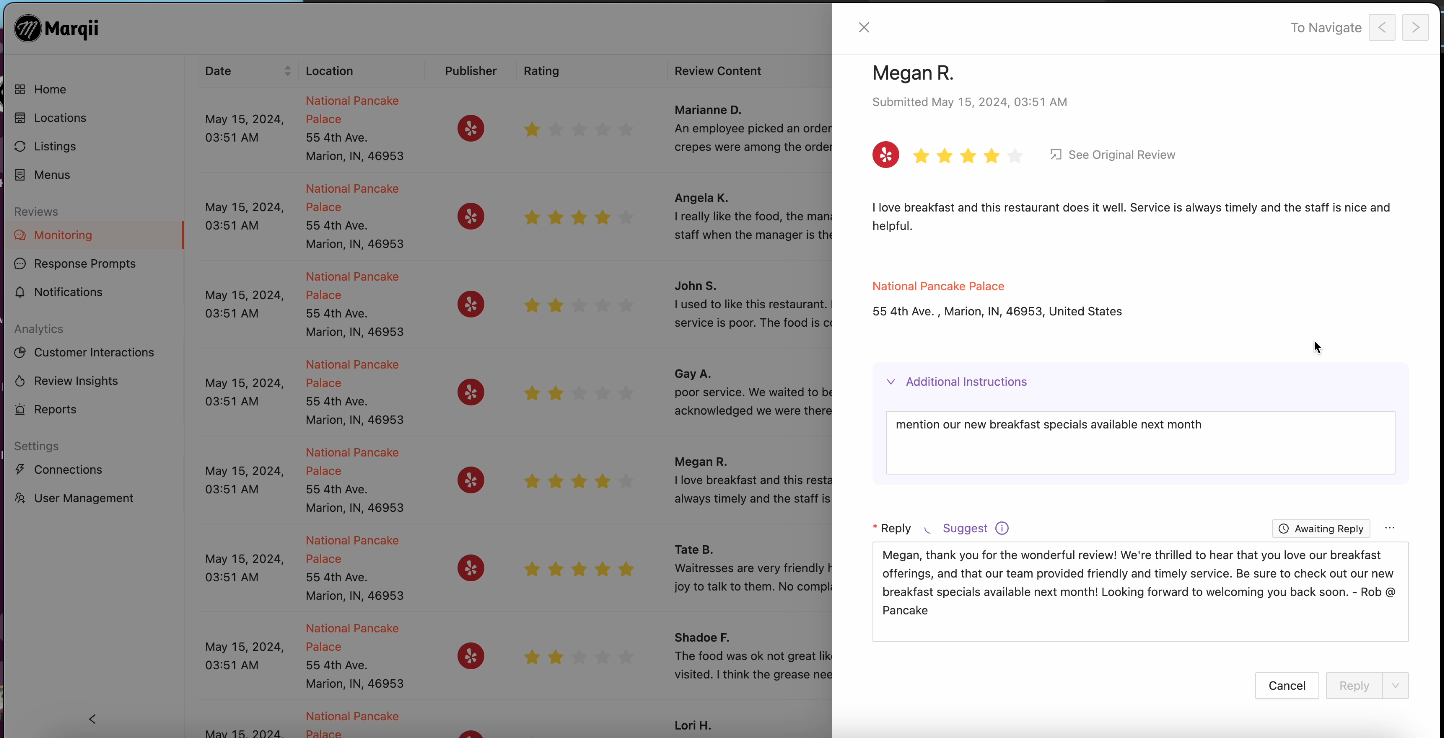Click inside the reply text area

(1140, 591)
